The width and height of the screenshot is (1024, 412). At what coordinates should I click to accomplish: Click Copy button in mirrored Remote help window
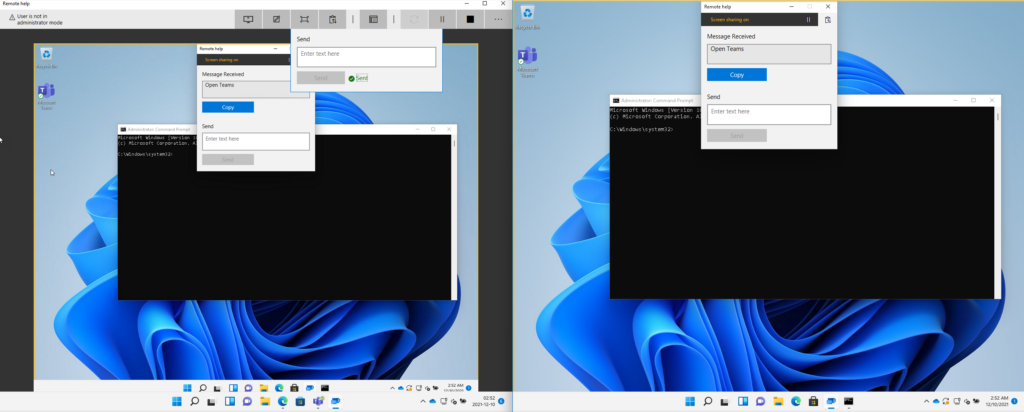[x=228, y=107]
